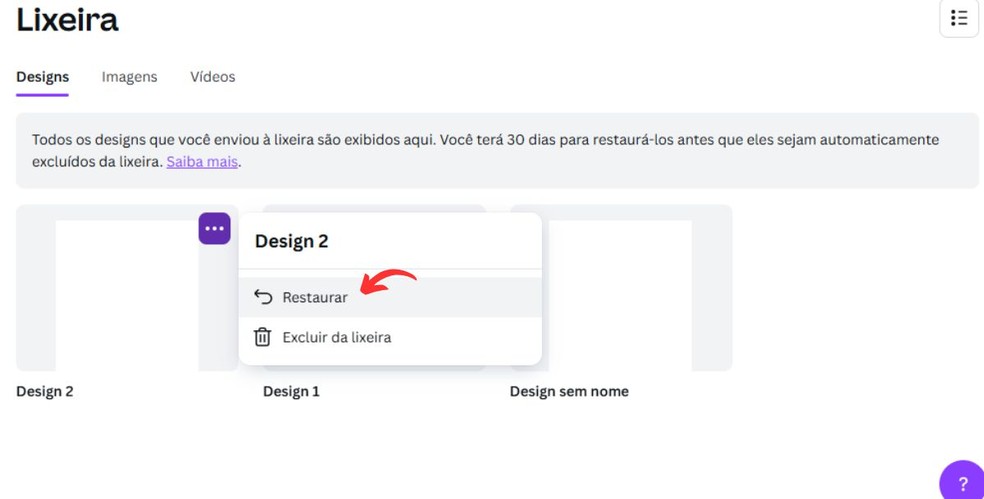Click the Design 2 title below its thumbnail
Viewport: 984px width, 499px height.
coord(45,391)
